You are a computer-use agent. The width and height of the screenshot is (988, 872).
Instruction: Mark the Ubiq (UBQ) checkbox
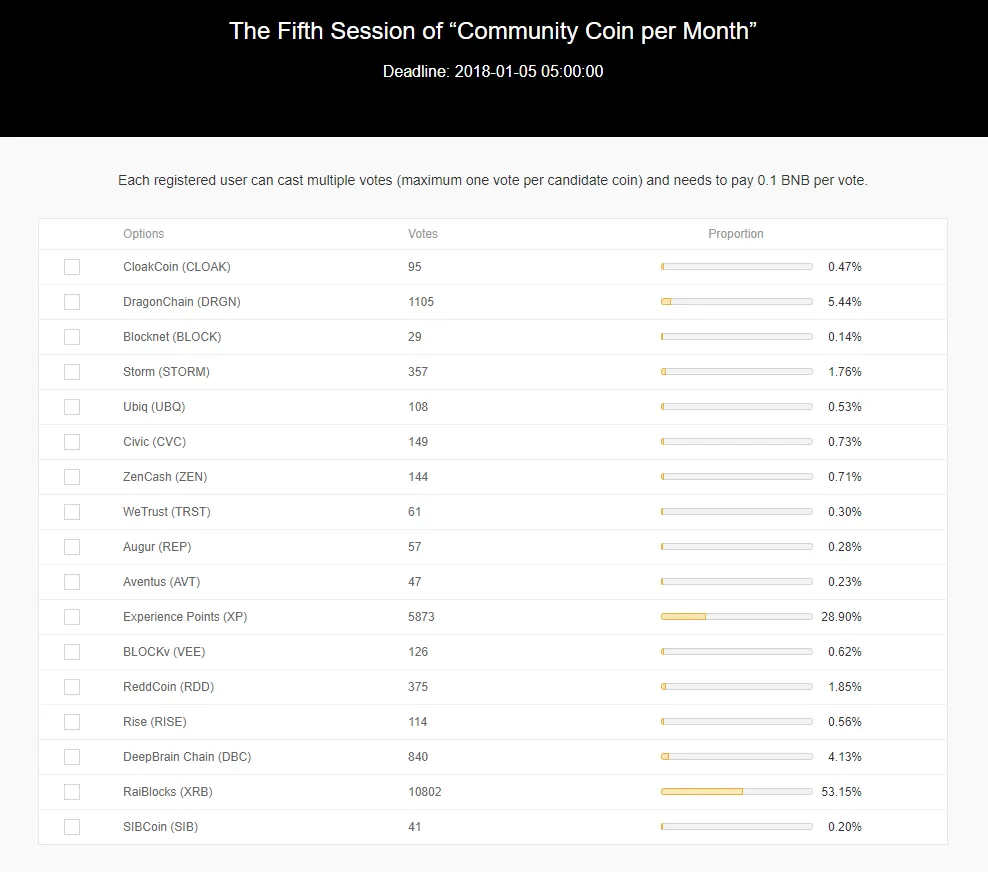(72, 407)
